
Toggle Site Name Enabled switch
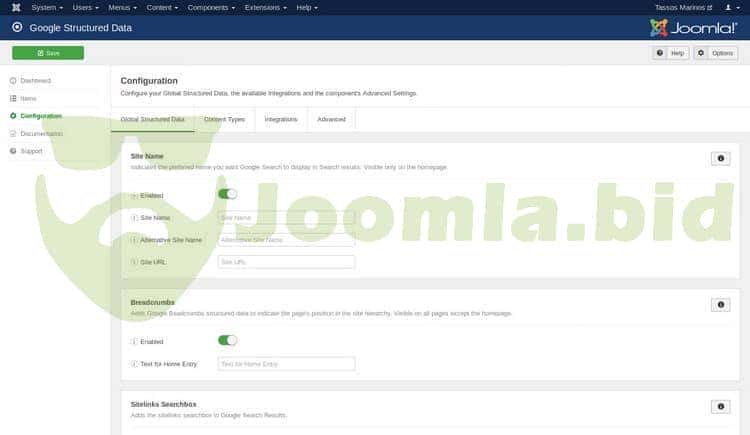click(227, 194)
